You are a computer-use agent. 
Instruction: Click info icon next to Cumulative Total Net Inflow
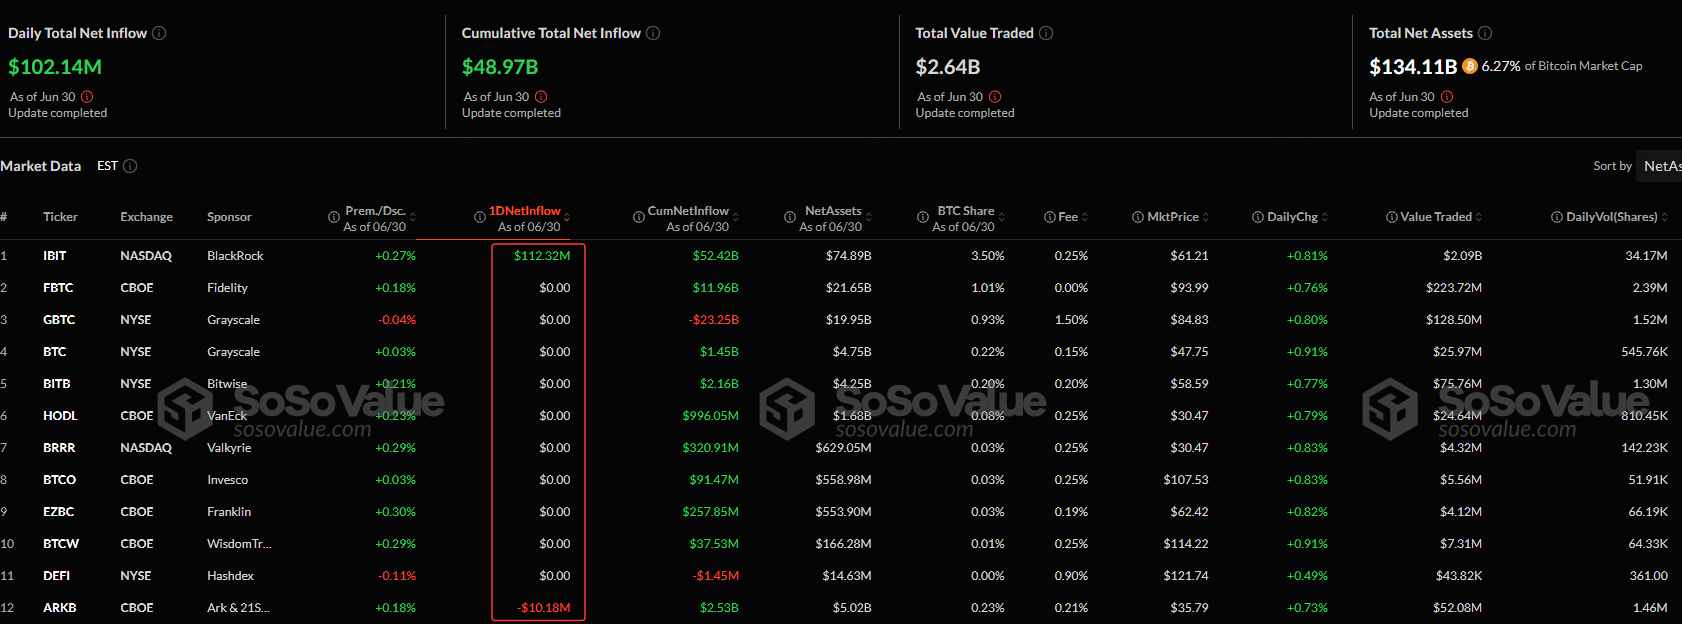pyautogui.click(x=653, y=33)
